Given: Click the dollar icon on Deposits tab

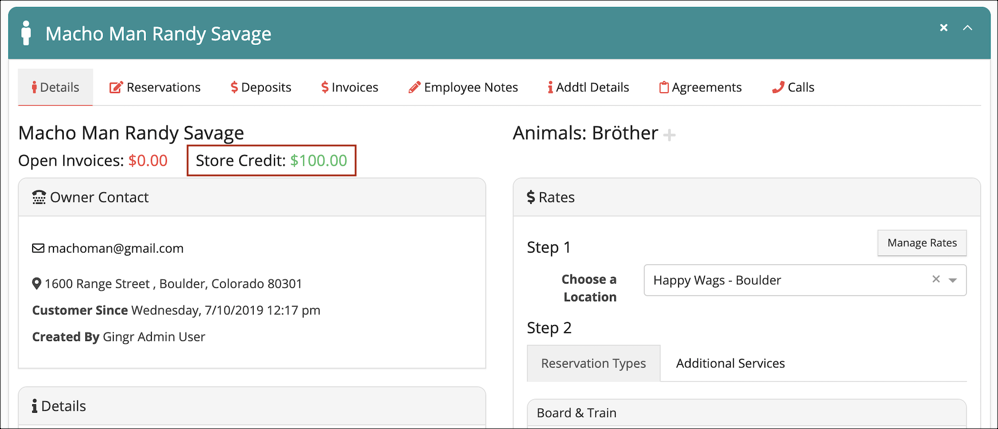Looking at the screenshot, I should tap(234, 87).
